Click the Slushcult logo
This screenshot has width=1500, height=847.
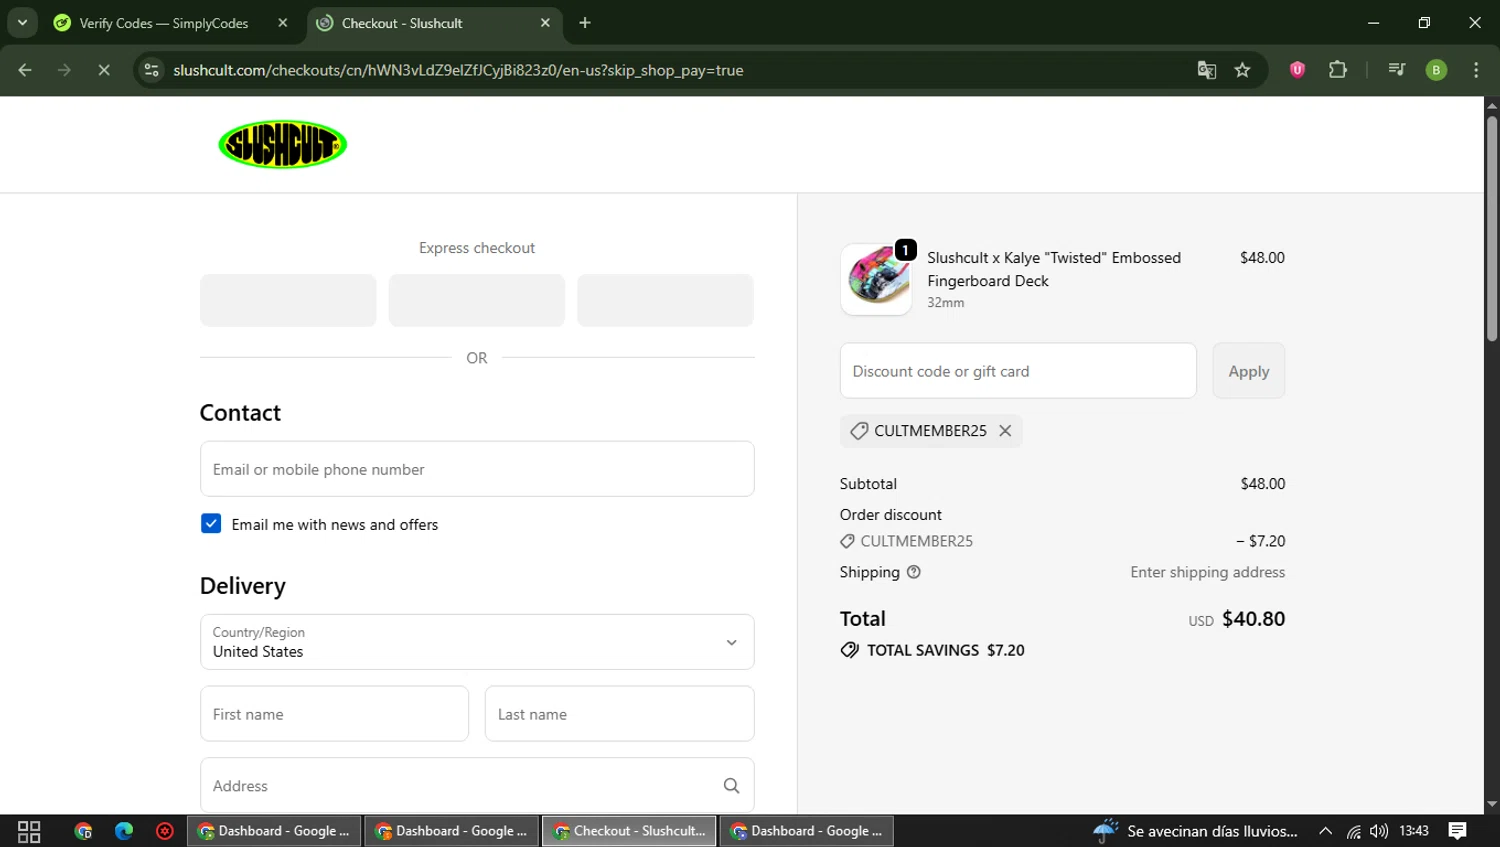[x=283, y=145]
